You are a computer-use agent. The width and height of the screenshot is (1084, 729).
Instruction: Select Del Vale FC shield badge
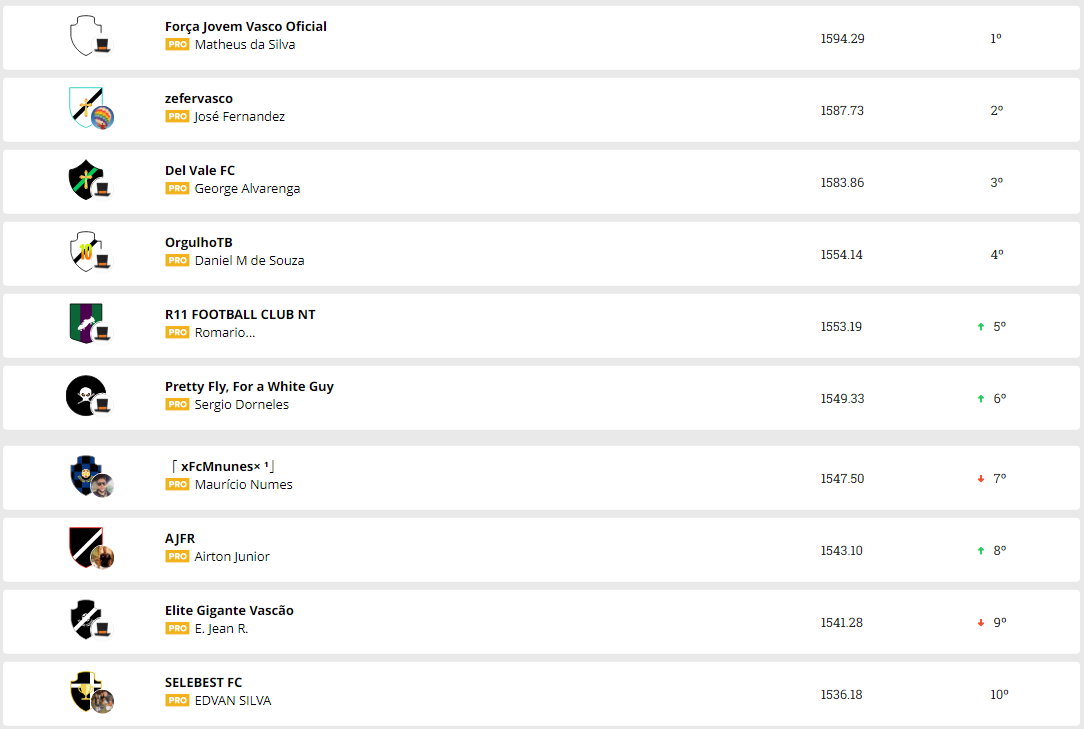[84, 179]
